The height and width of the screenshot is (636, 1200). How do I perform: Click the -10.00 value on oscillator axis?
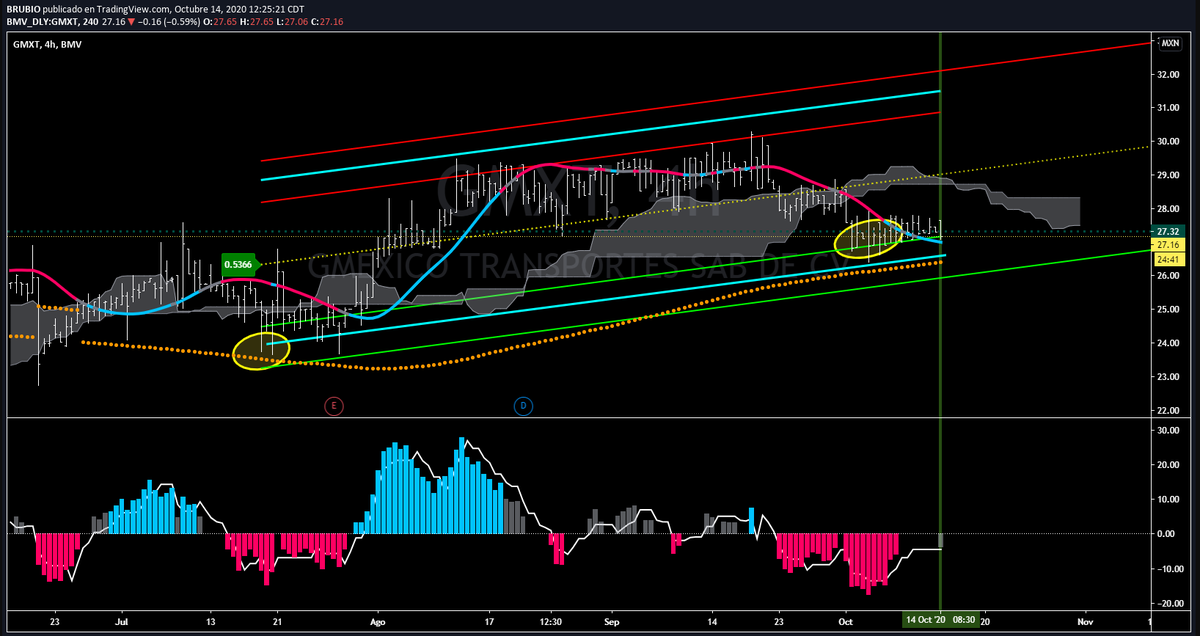pyautogui.click(x=1168, y=569)
